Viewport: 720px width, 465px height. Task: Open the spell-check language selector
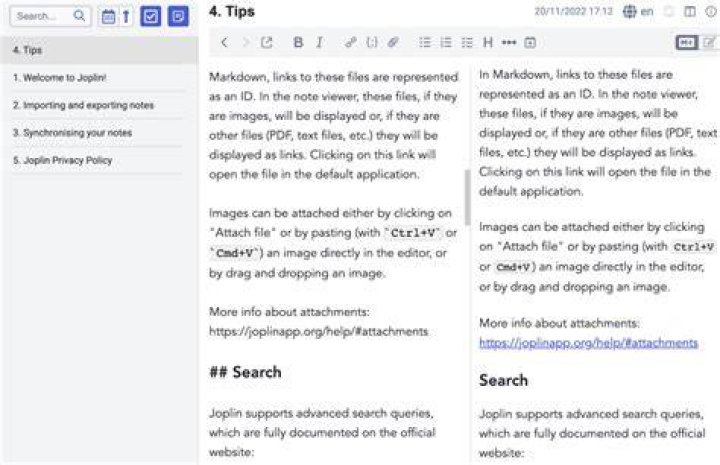pyautogui.click(x=638, y=11)
